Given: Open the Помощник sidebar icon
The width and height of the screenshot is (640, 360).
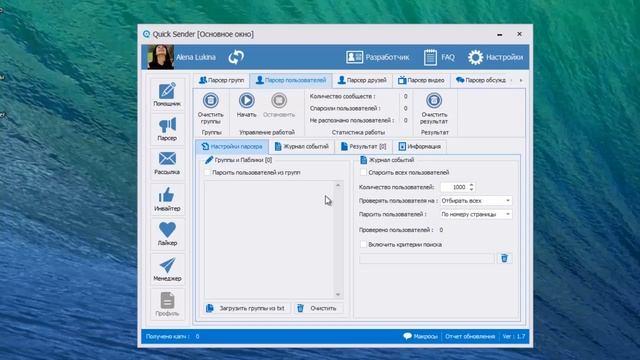Looking at the screenshot, I should coord(167,91).
